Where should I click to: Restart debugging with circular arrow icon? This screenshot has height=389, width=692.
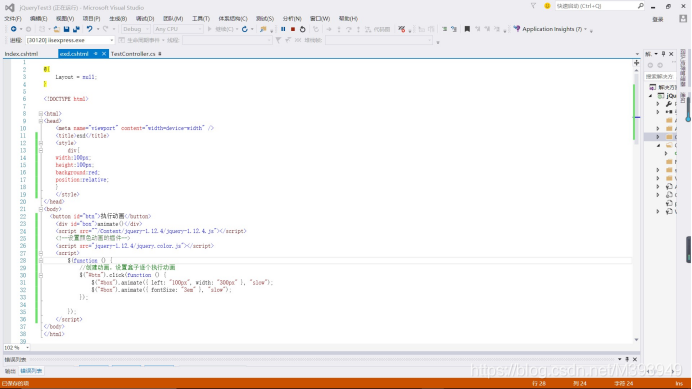point(302,29)
